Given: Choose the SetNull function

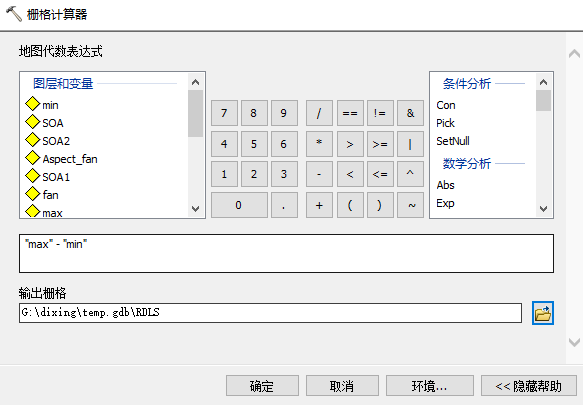Looking at the screenshot, I should pyautogui.click(x=453, y=141).
